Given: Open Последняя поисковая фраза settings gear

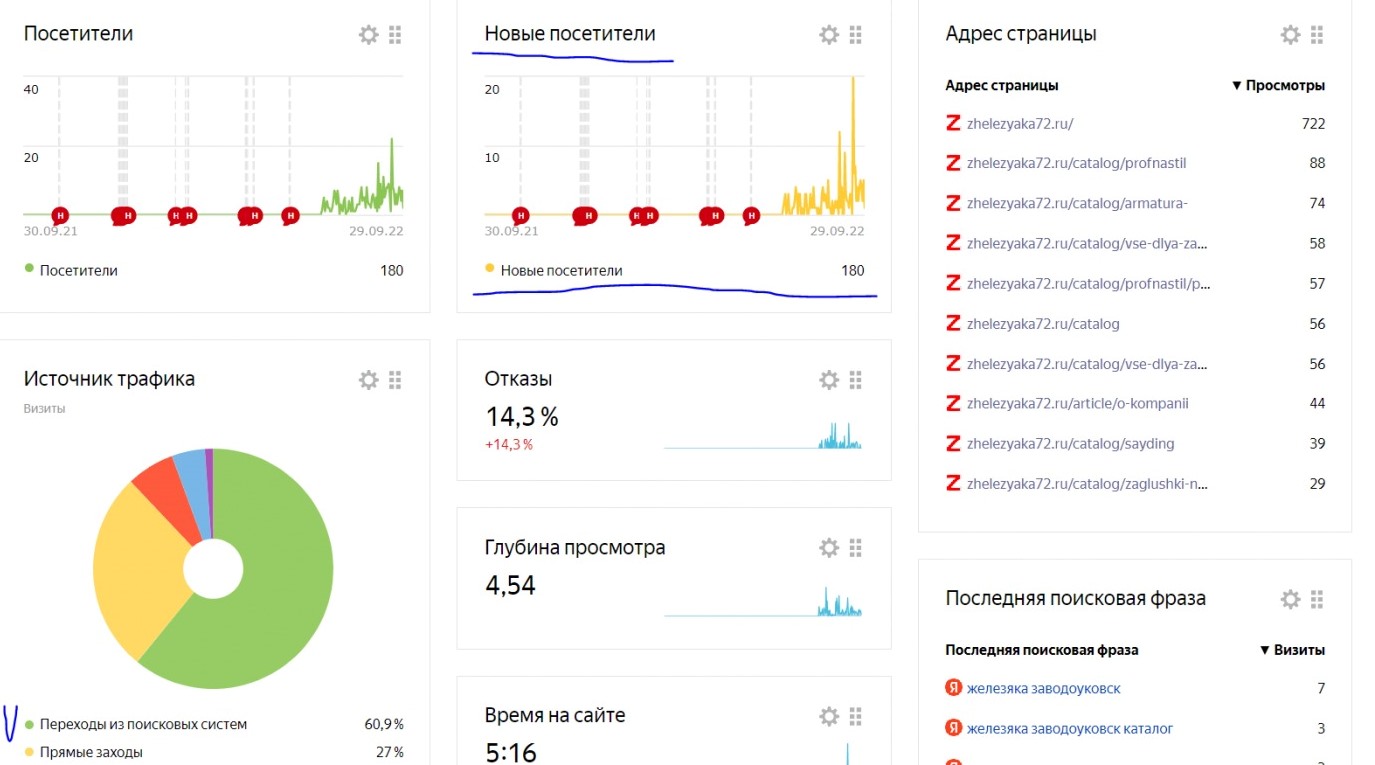Looking at the screenshot, I should [1290, 599].
